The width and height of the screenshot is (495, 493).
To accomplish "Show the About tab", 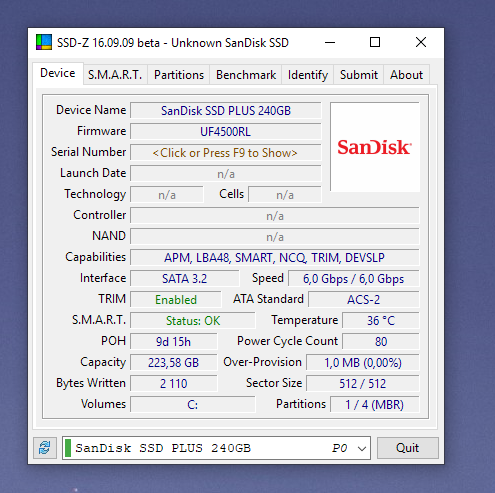I will (x=406, y=75).
